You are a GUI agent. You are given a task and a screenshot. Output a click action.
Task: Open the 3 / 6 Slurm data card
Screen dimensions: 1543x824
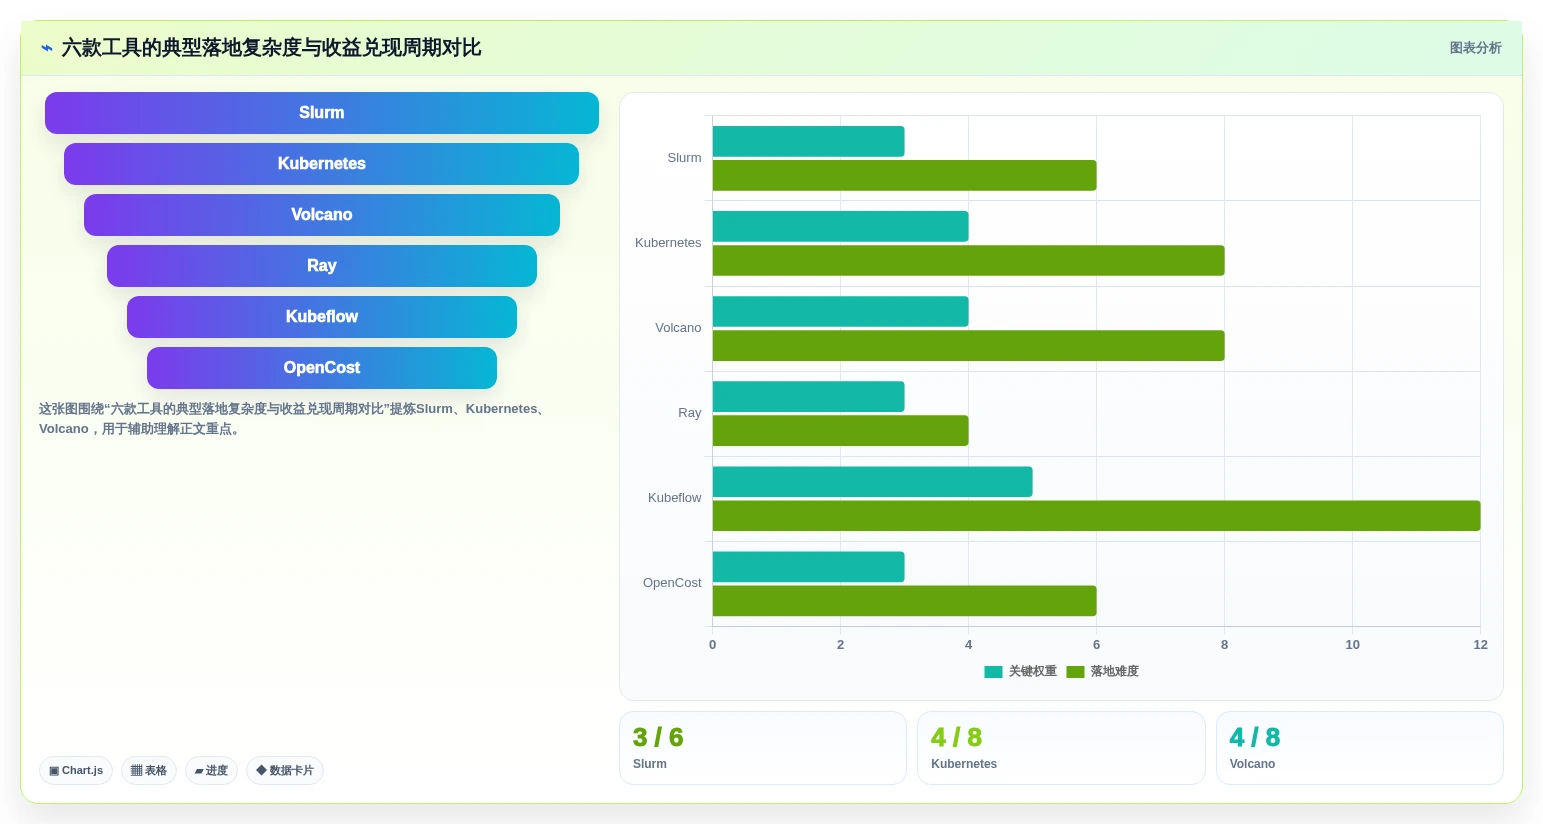tap(763, 748)
